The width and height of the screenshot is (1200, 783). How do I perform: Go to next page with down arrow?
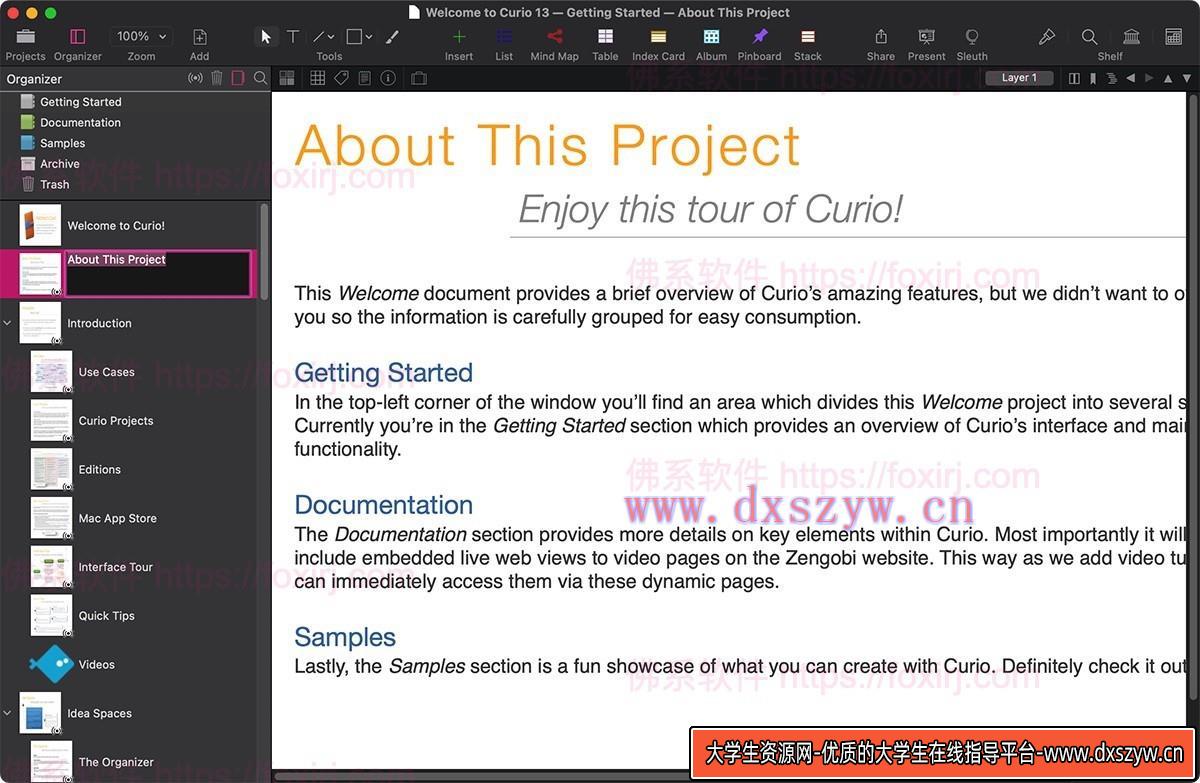pos(1186,78)
